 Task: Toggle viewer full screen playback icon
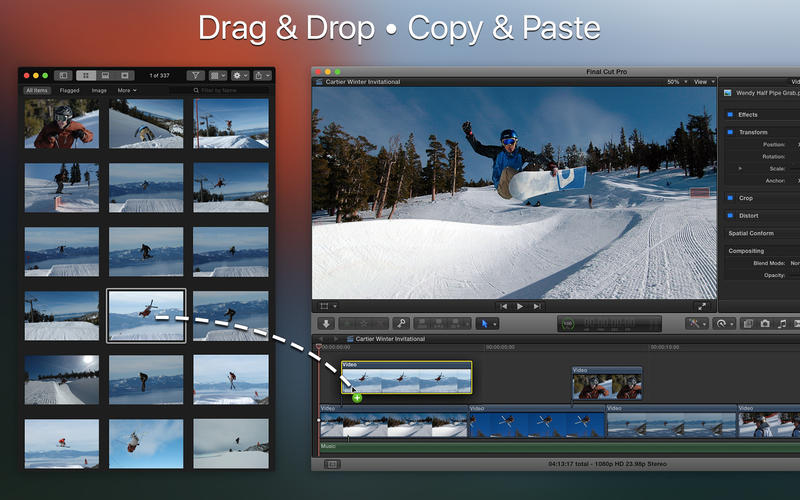pyautogui.click(x=702, y=306)
